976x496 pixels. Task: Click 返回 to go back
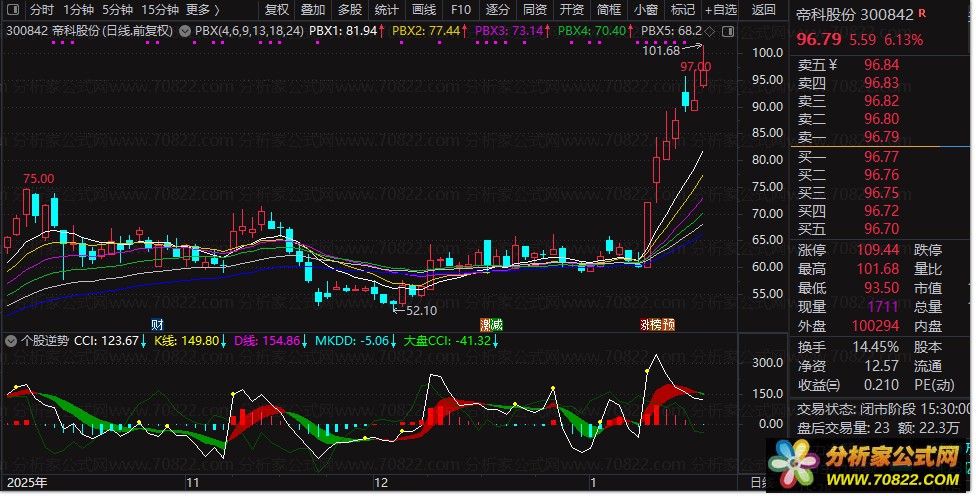click(763, 9)
